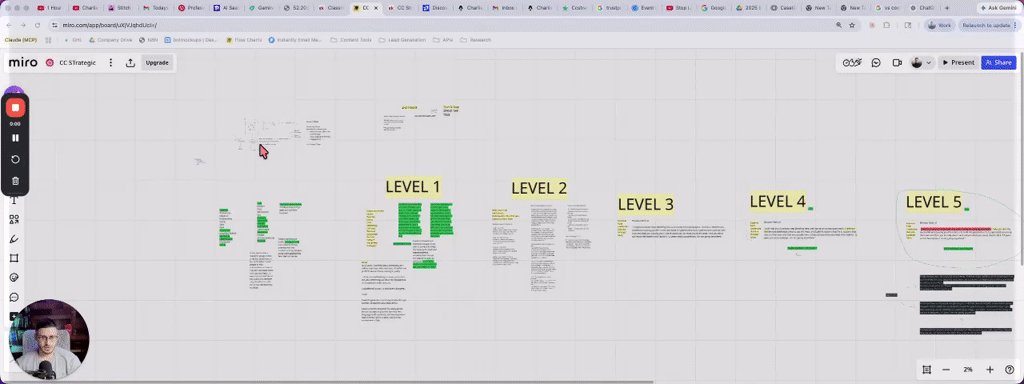Go forward with the browser forward arrow
1024x384 pixels.
tap(23, 25)
